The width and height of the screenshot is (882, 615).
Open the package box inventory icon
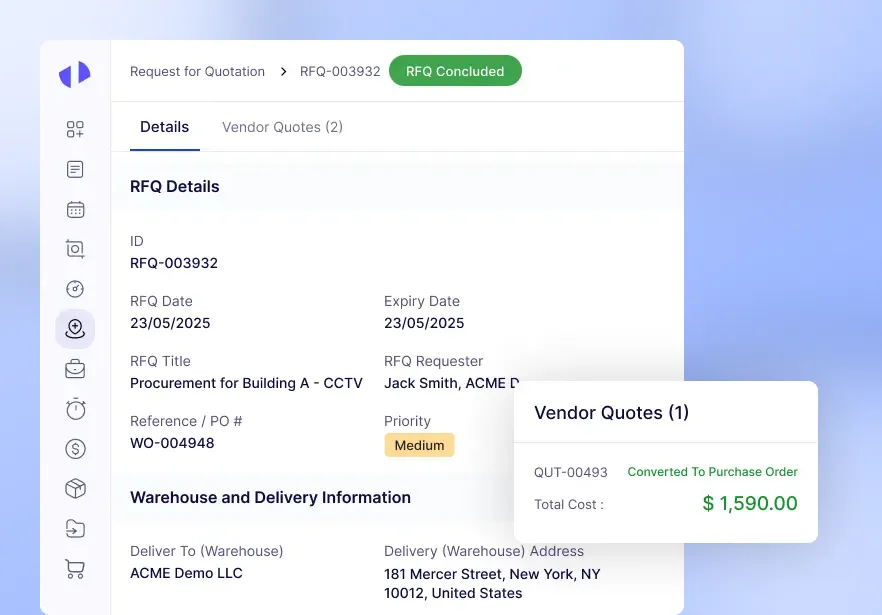(75, 488)
